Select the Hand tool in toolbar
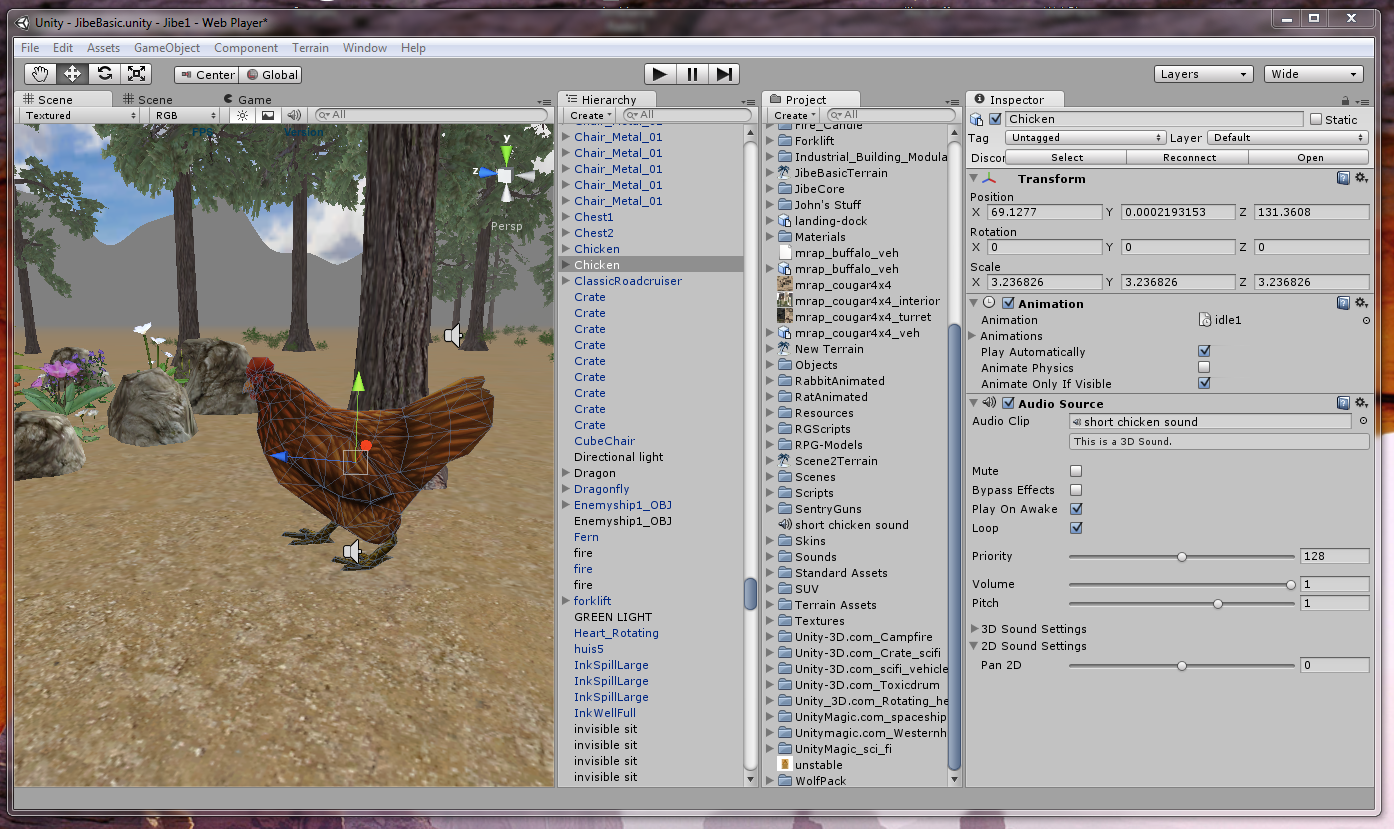1394x829 pixels. pos(41,74)
